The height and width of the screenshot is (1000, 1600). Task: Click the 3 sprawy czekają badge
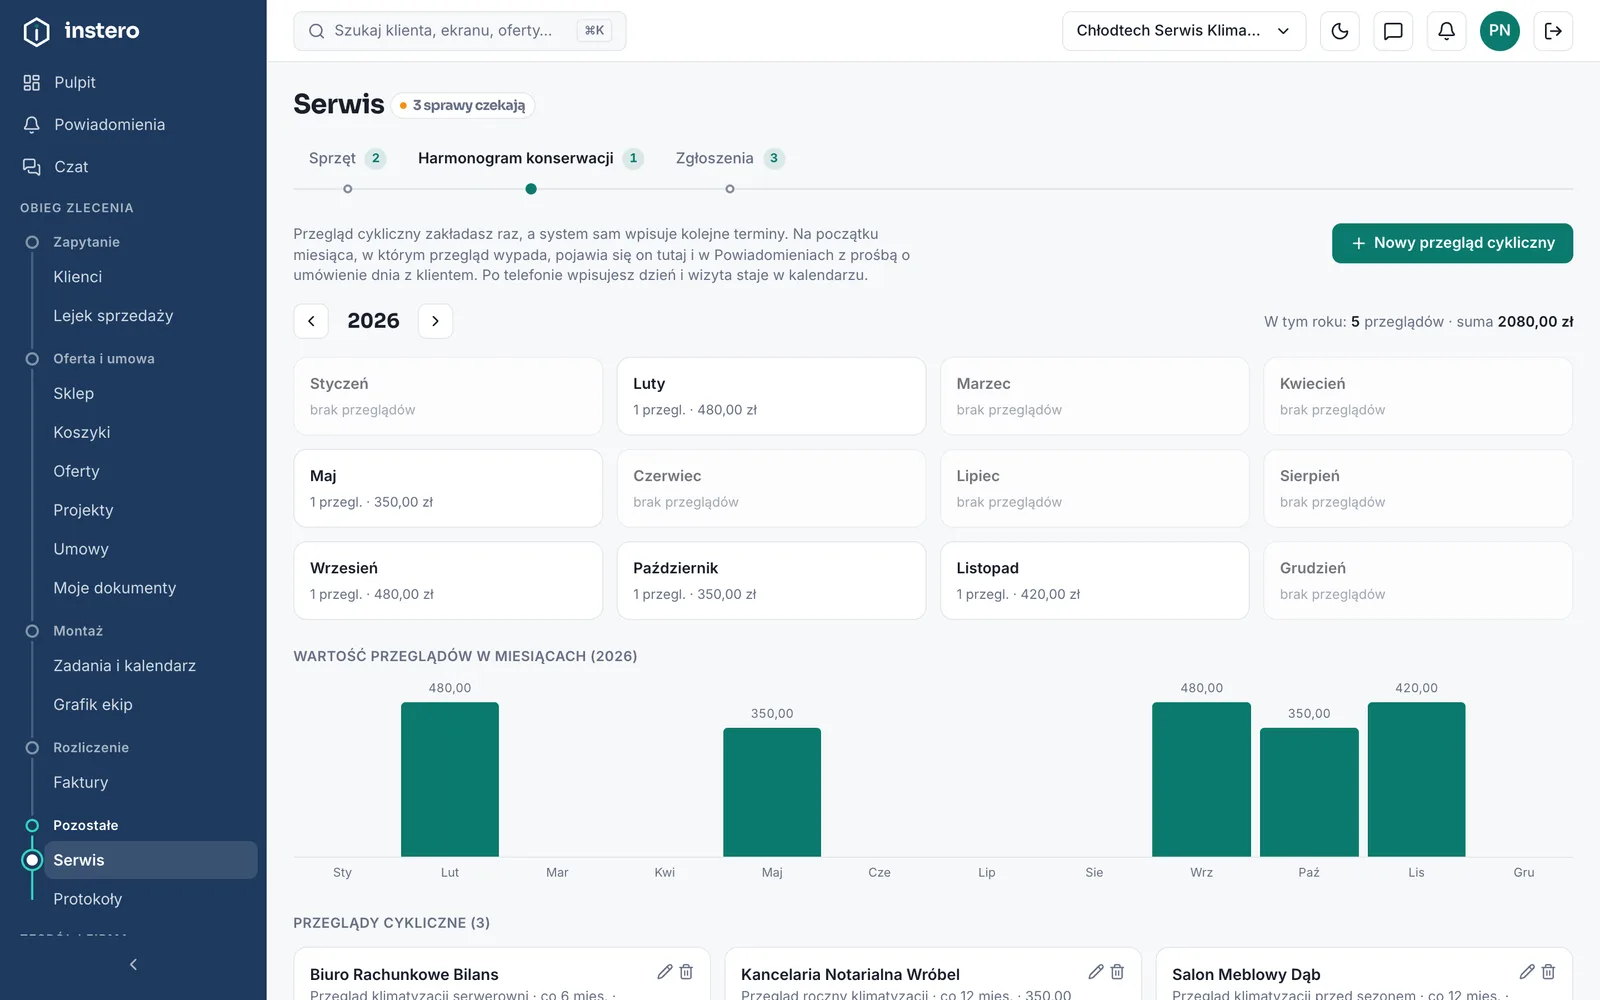[463, 105]
